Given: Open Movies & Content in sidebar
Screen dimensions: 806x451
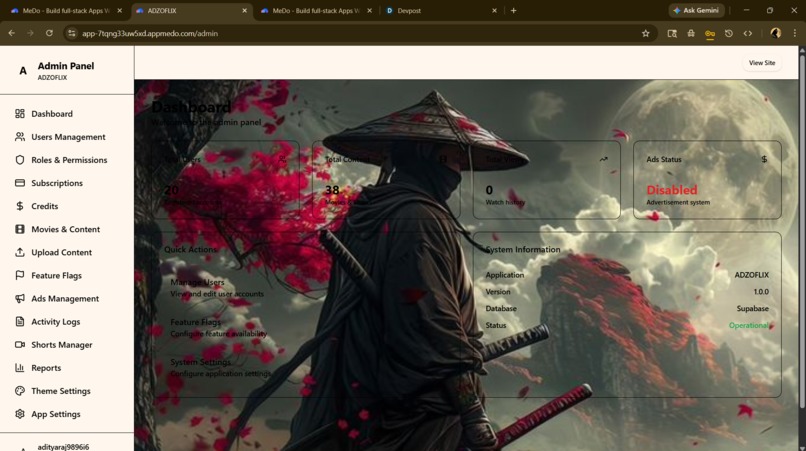Looking at the screenshot, I should click(x=67, y=229).
